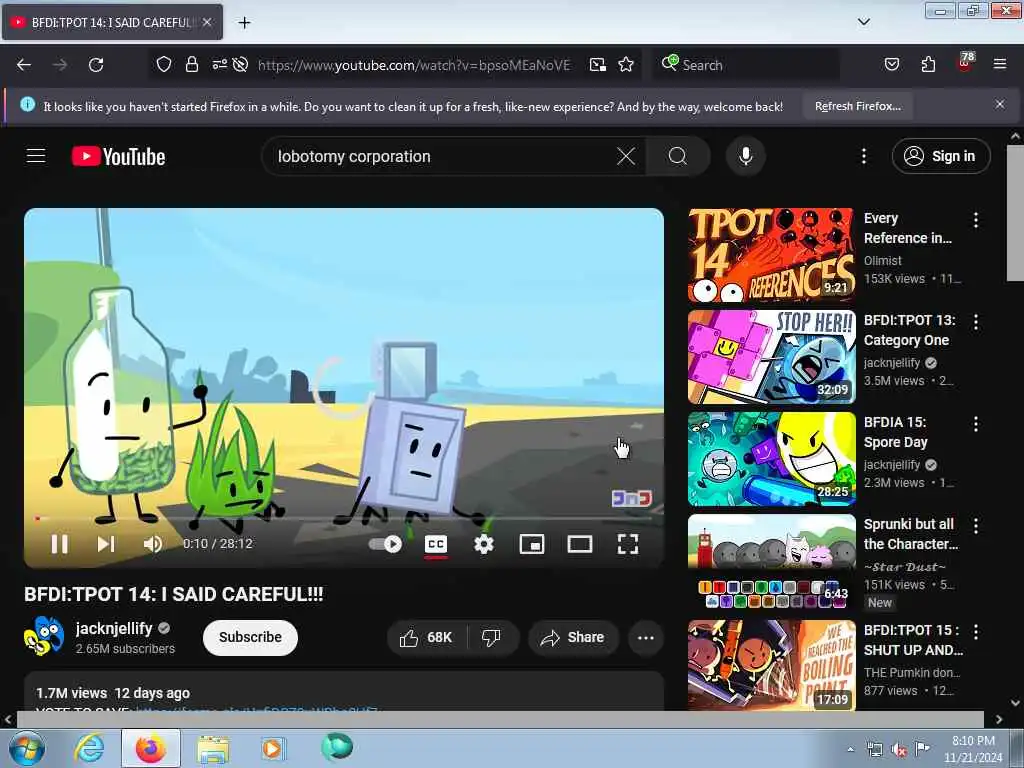Open options menu for Every Reference video

click(x=976, y=220)
